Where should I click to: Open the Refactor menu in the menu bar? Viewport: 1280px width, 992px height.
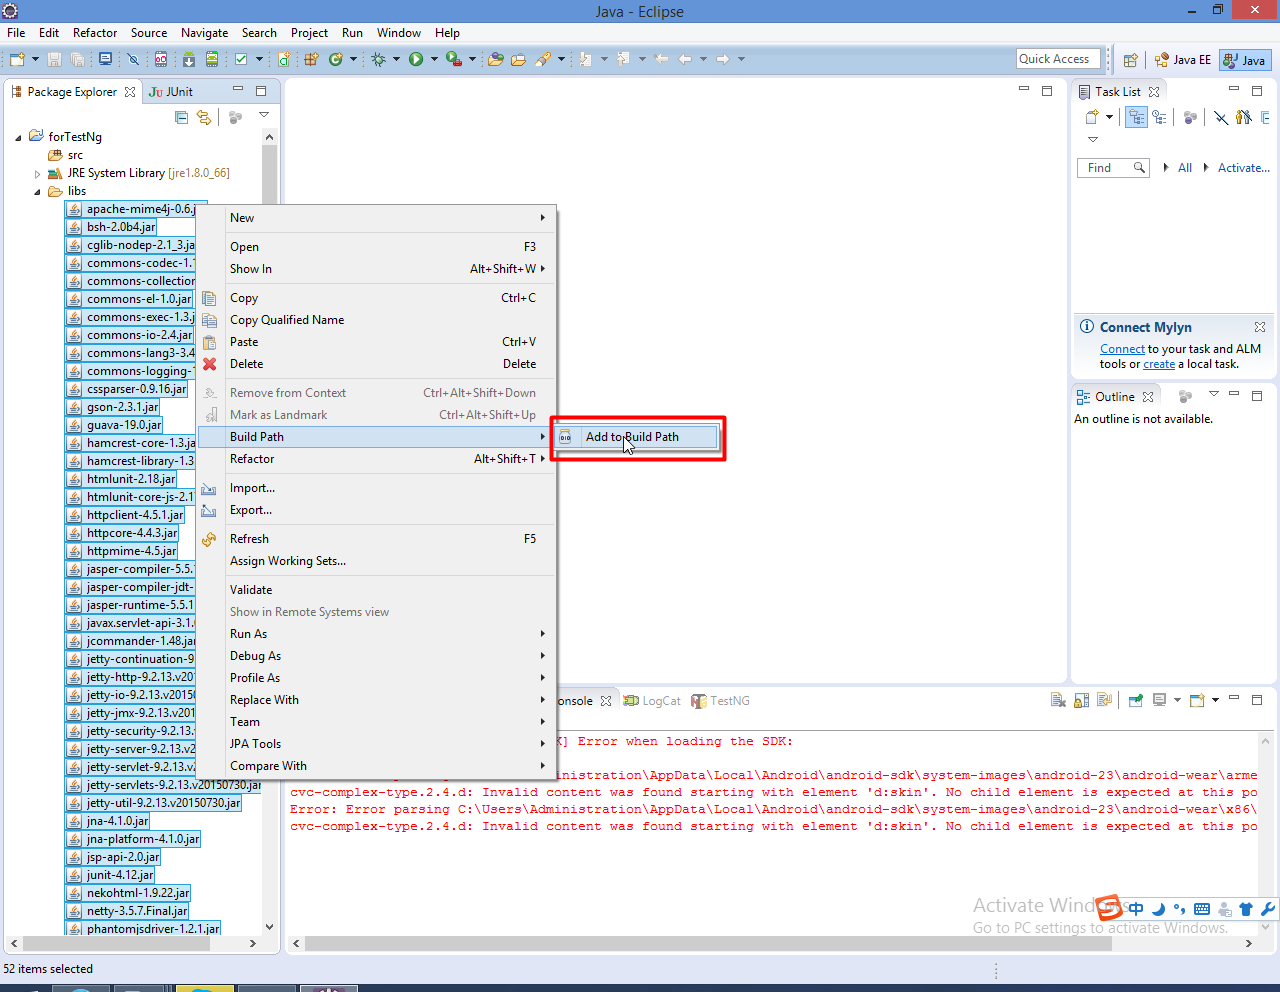click(95, 33)
